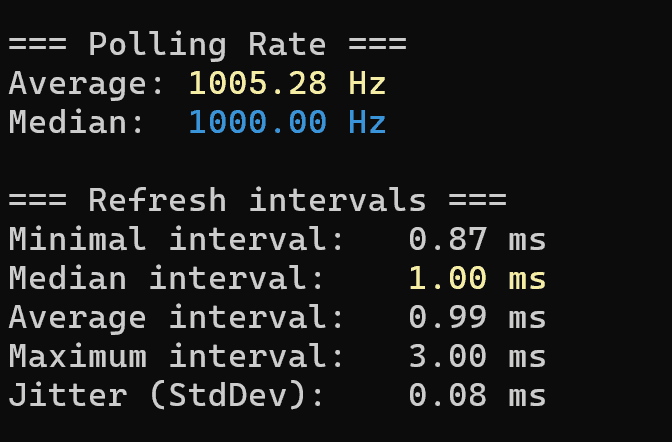672x442 pixels.
Task: Click the Polling Rate section header
Action: [x=207, y=45]
